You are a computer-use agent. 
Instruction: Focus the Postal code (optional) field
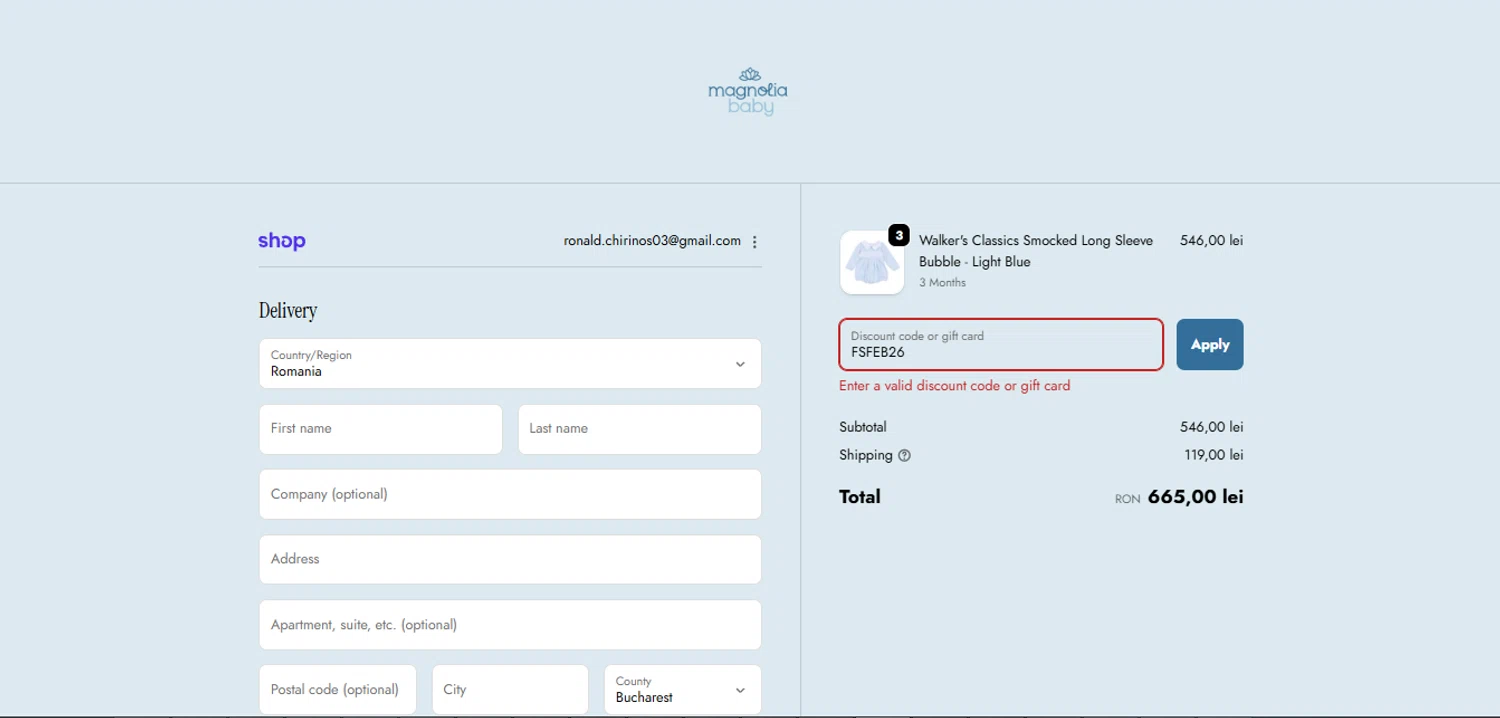coord(338,690)
